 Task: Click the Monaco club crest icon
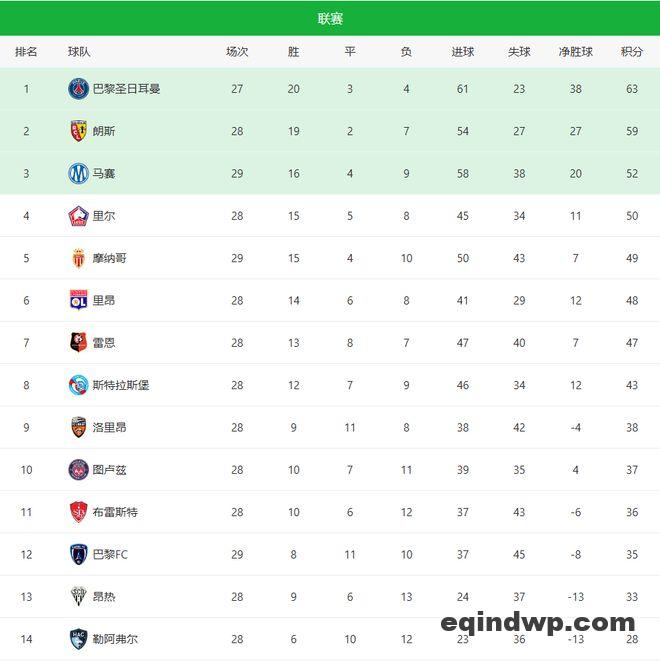[78, 258]
